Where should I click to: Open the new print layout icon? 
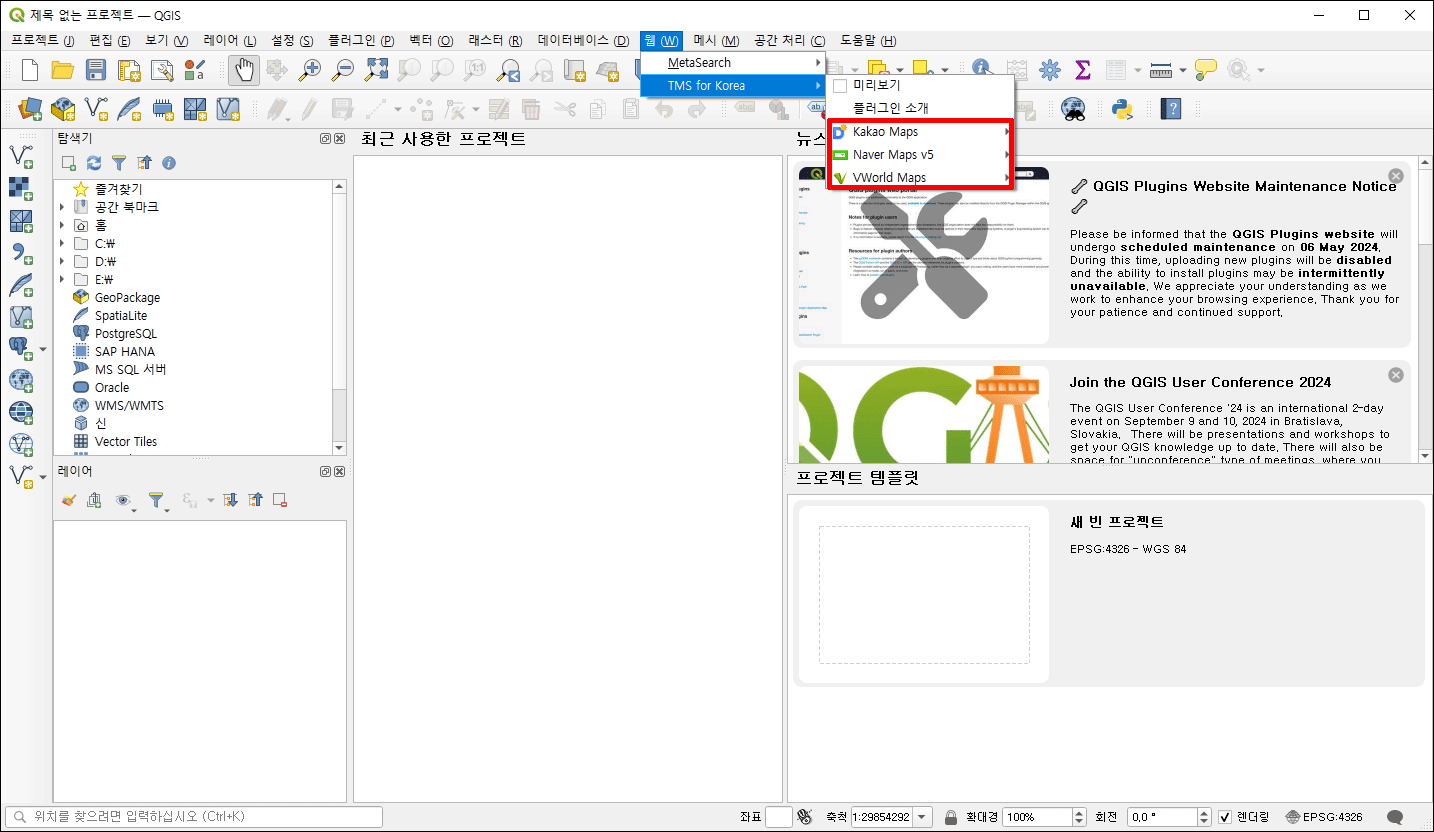129,70
